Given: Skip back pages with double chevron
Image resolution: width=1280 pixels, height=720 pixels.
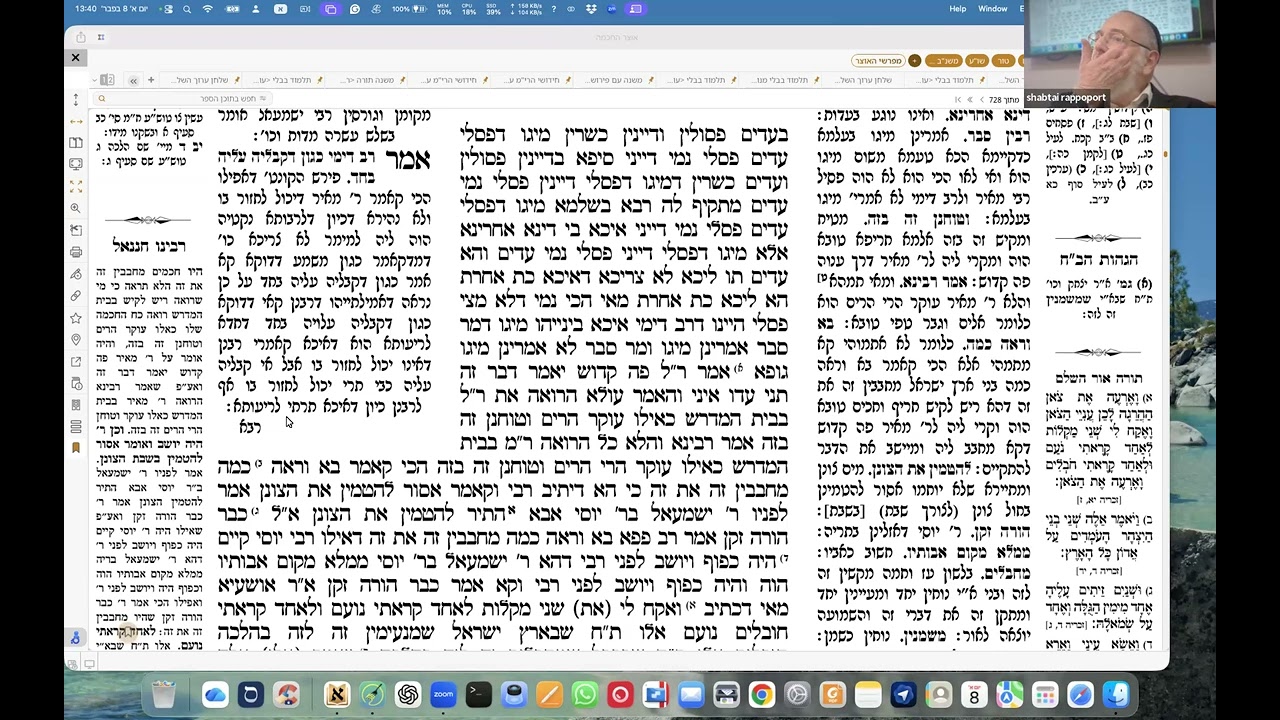Looking at the screenshot, I should [x=970, y=100].
